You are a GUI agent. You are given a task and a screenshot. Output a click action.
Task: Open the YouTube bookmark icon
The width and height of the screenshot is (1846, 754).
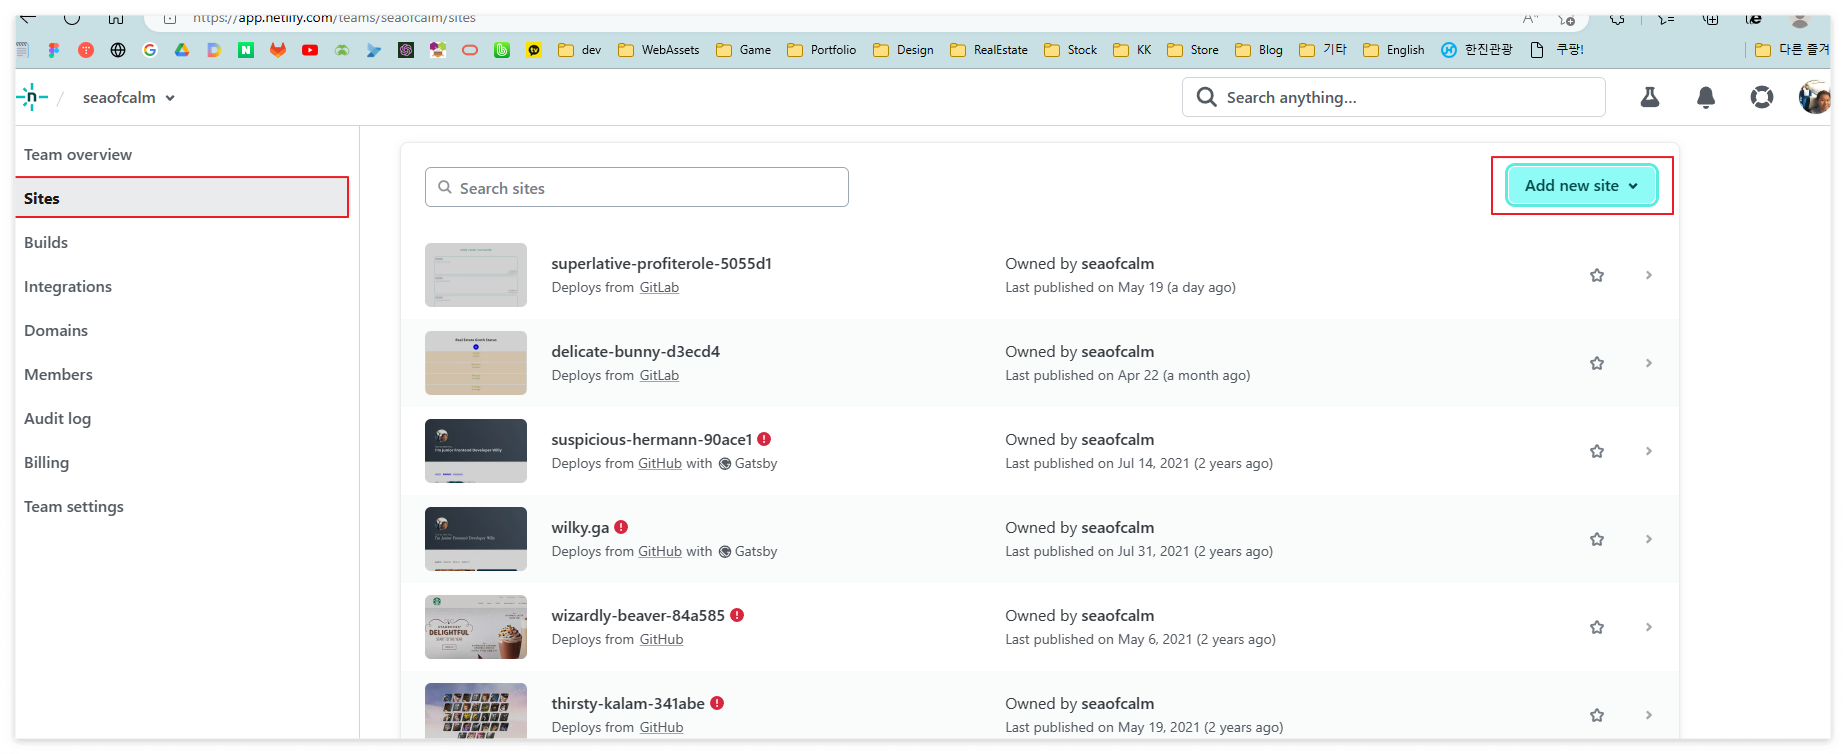(310, 50)
